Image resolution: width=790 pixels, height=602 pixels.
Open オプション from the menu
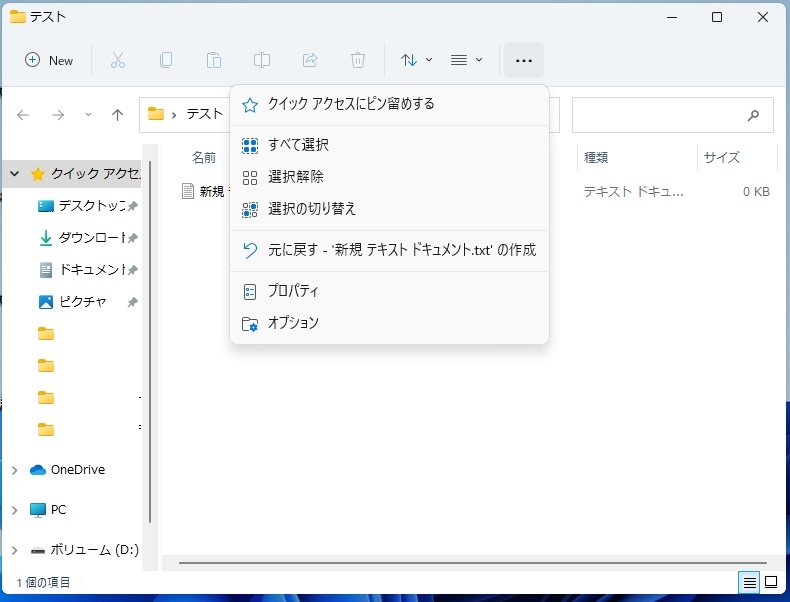(x=293, y=323)
